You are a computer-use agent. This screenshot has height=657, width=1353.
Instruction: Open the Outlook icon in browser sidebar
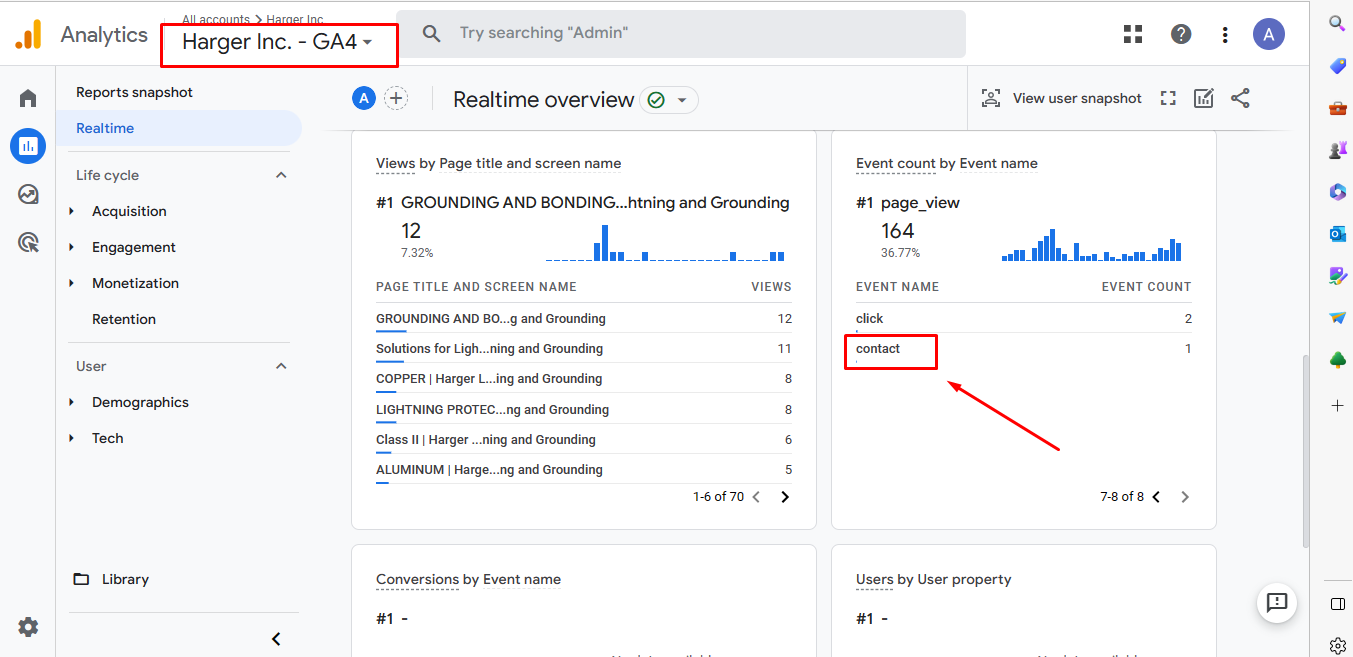pos(1337,233)
